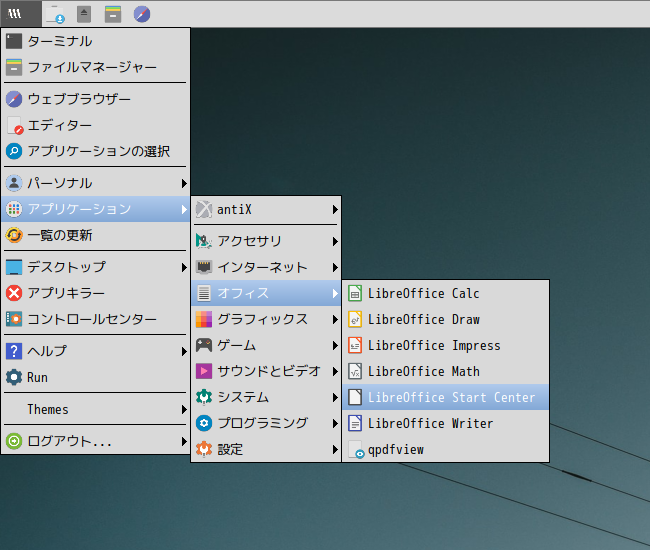Click the アクセサリ category icon
The image size is (650, 550).
(204, 241)
